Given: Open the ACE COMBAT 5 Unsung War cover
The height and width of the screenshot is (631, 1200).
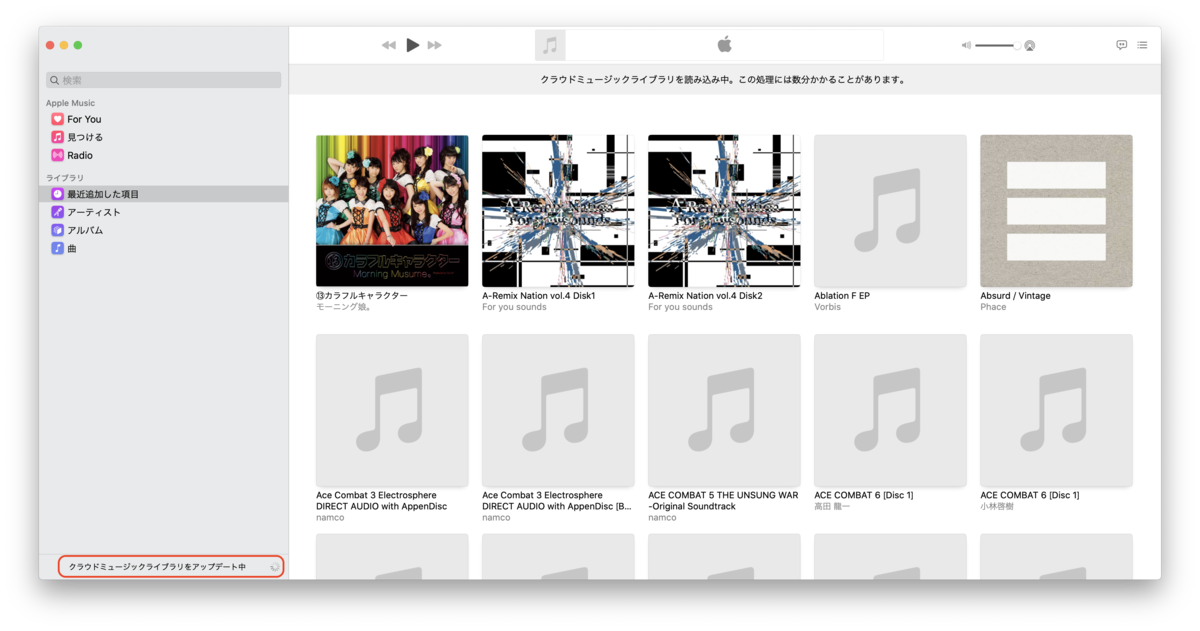Looking at the screenshot, I should pyautogui.click(x=724, y=410).
